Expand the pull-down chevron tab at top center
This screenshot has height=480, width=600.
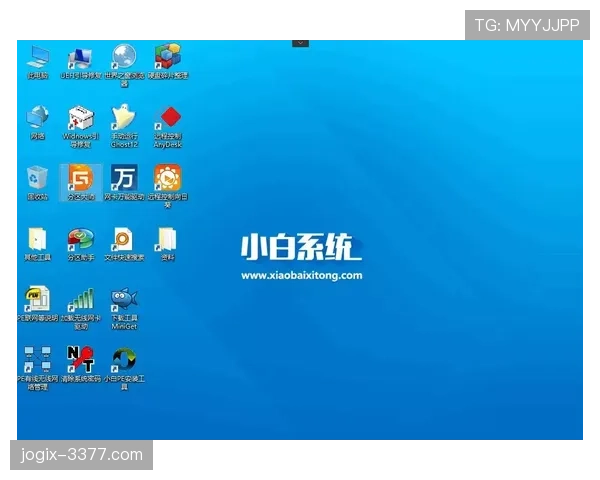point(300,43)
